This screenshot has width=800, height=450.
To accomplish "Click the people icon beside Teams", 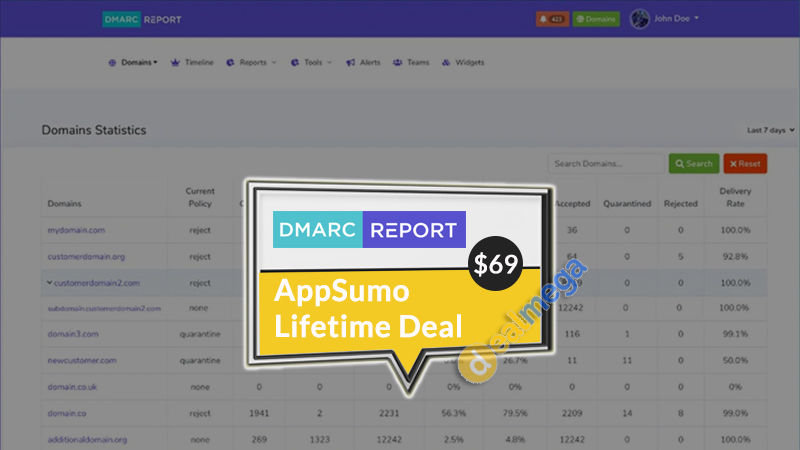I will pos(397,62).
